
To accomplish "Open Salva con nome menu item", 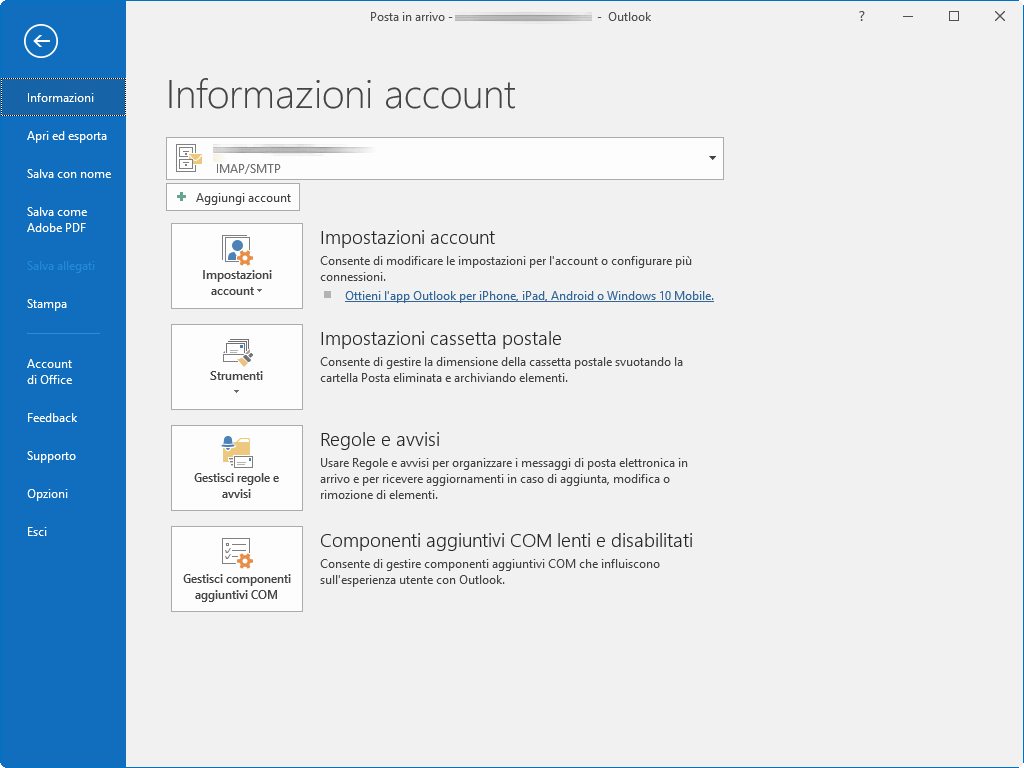I will point(68,174).
